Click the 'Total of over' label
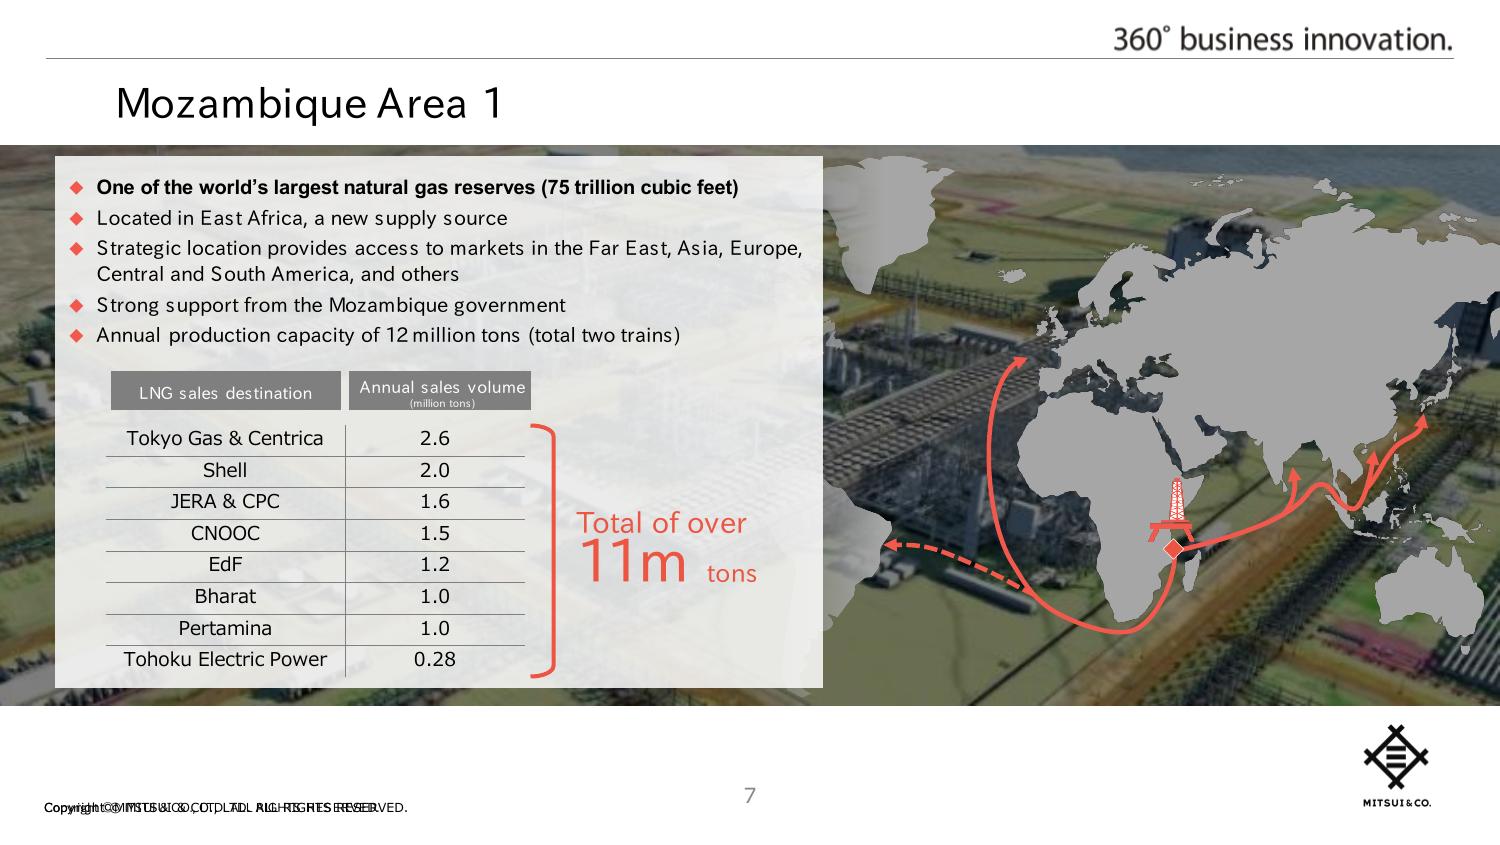This screenshot has height=845, width=1500. click(662, 523)
